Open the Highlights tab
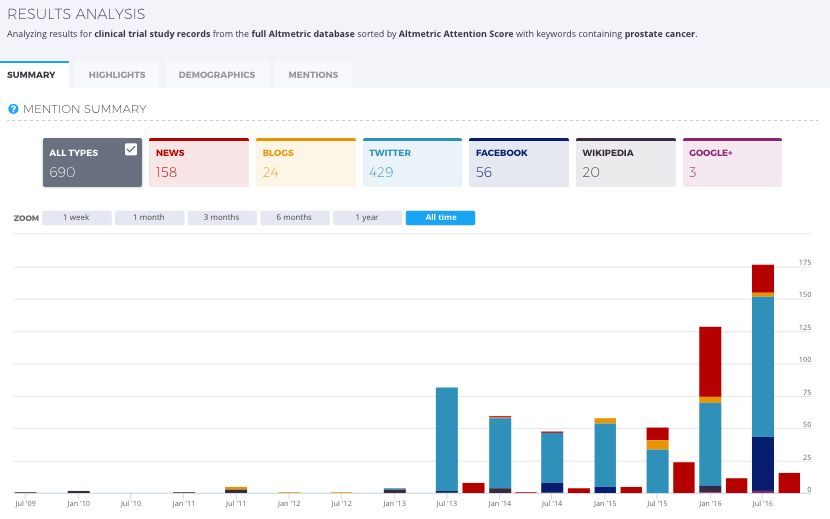Viewport: 830px width, 519px height. 117,75
